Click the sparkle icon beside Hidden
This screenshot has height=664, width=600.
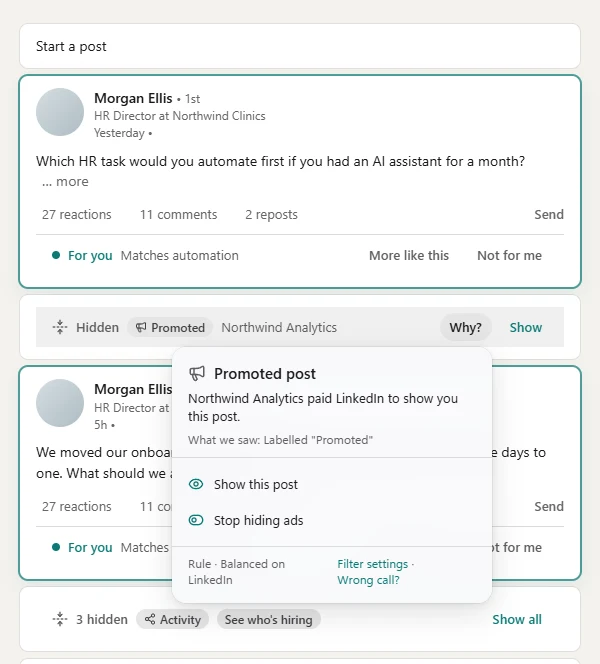tap(60, 327)
